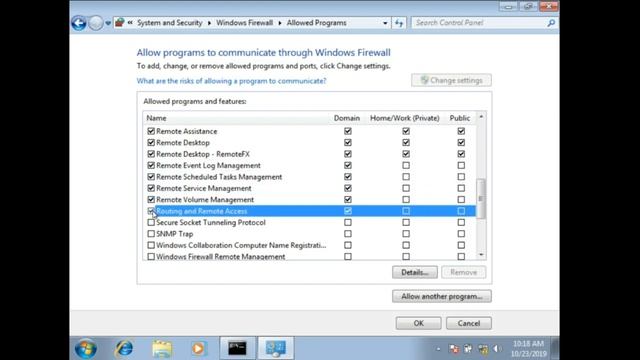The image size is (640, 360).
Task: Toggle Remote Scheduled Tasks Management checkbox
Action: 151,177
